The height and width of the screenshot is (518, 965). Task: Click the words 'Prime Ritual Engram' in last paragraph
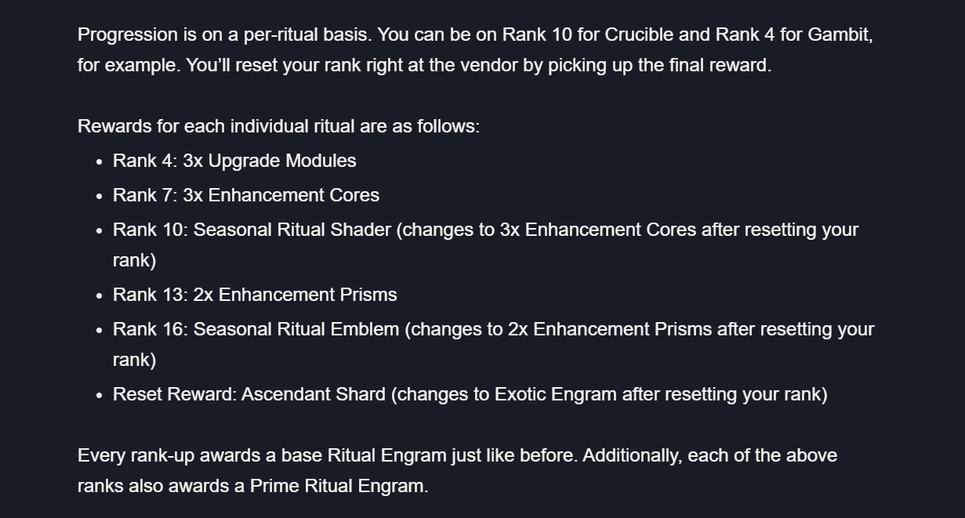(x=337, y=486)
